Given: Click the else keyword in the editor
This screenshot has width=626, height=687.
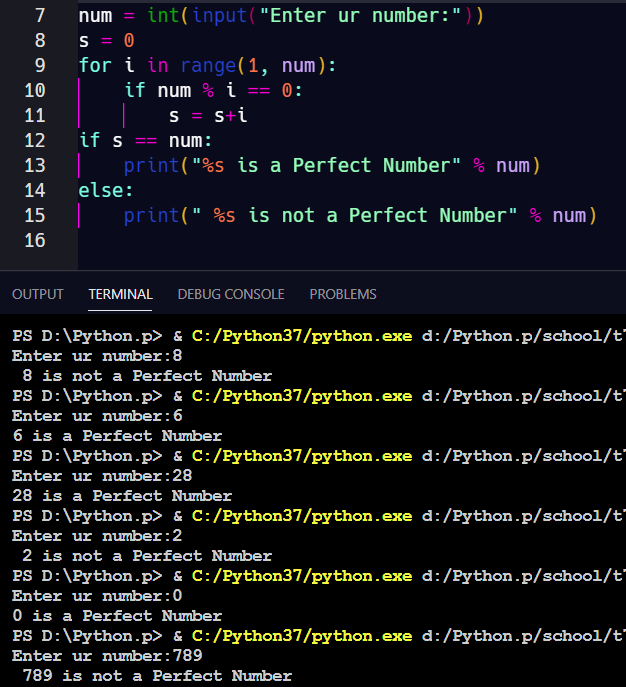Looking at the screenshot, I should 100,190.
